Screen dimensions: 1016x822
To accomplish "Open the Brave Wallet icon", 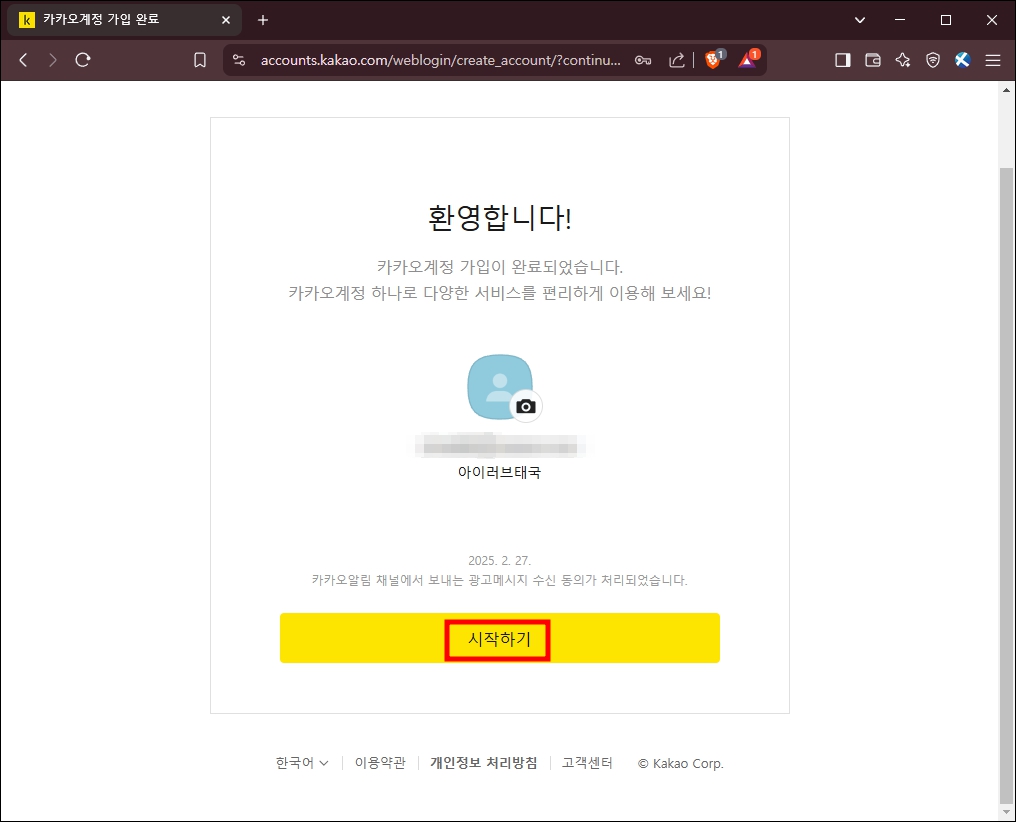I will (x=873, y=60).
